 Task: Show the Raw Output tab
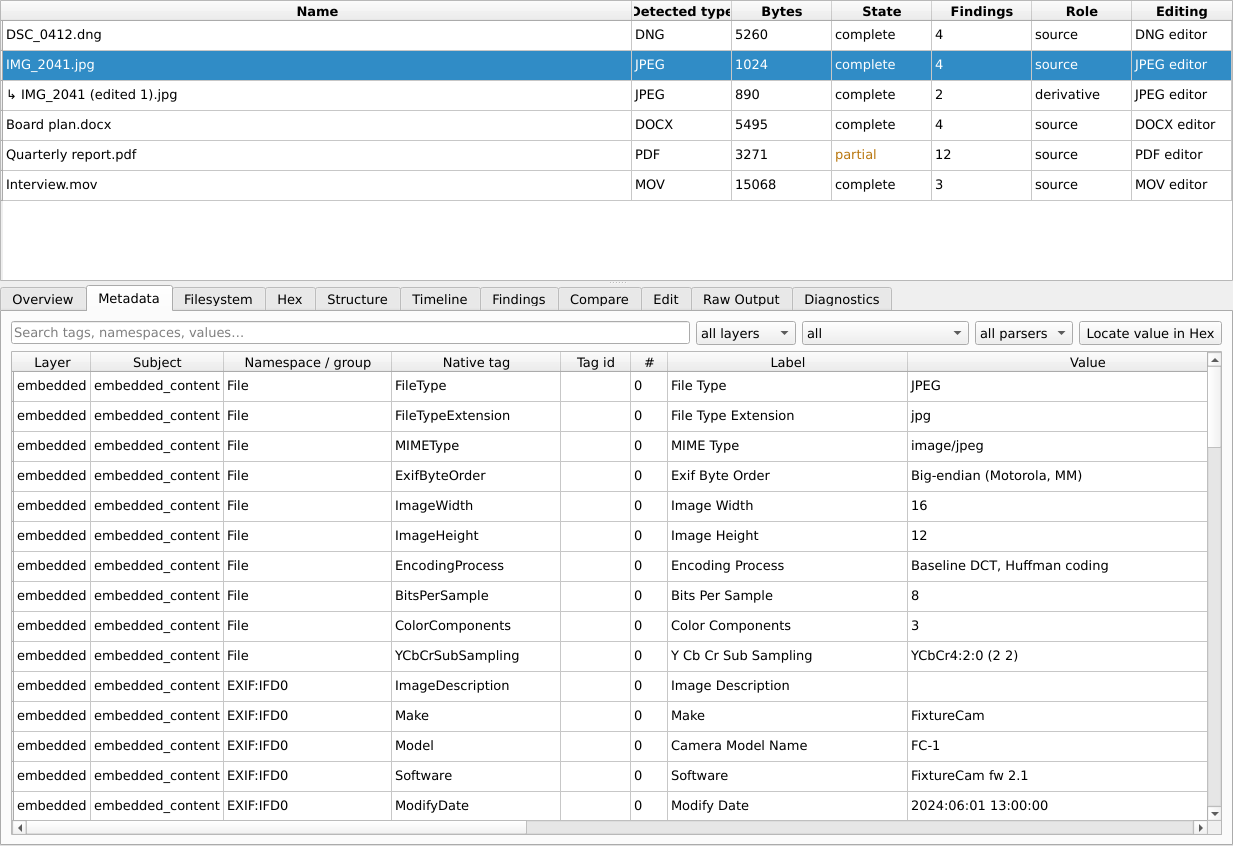click(741, 299)
